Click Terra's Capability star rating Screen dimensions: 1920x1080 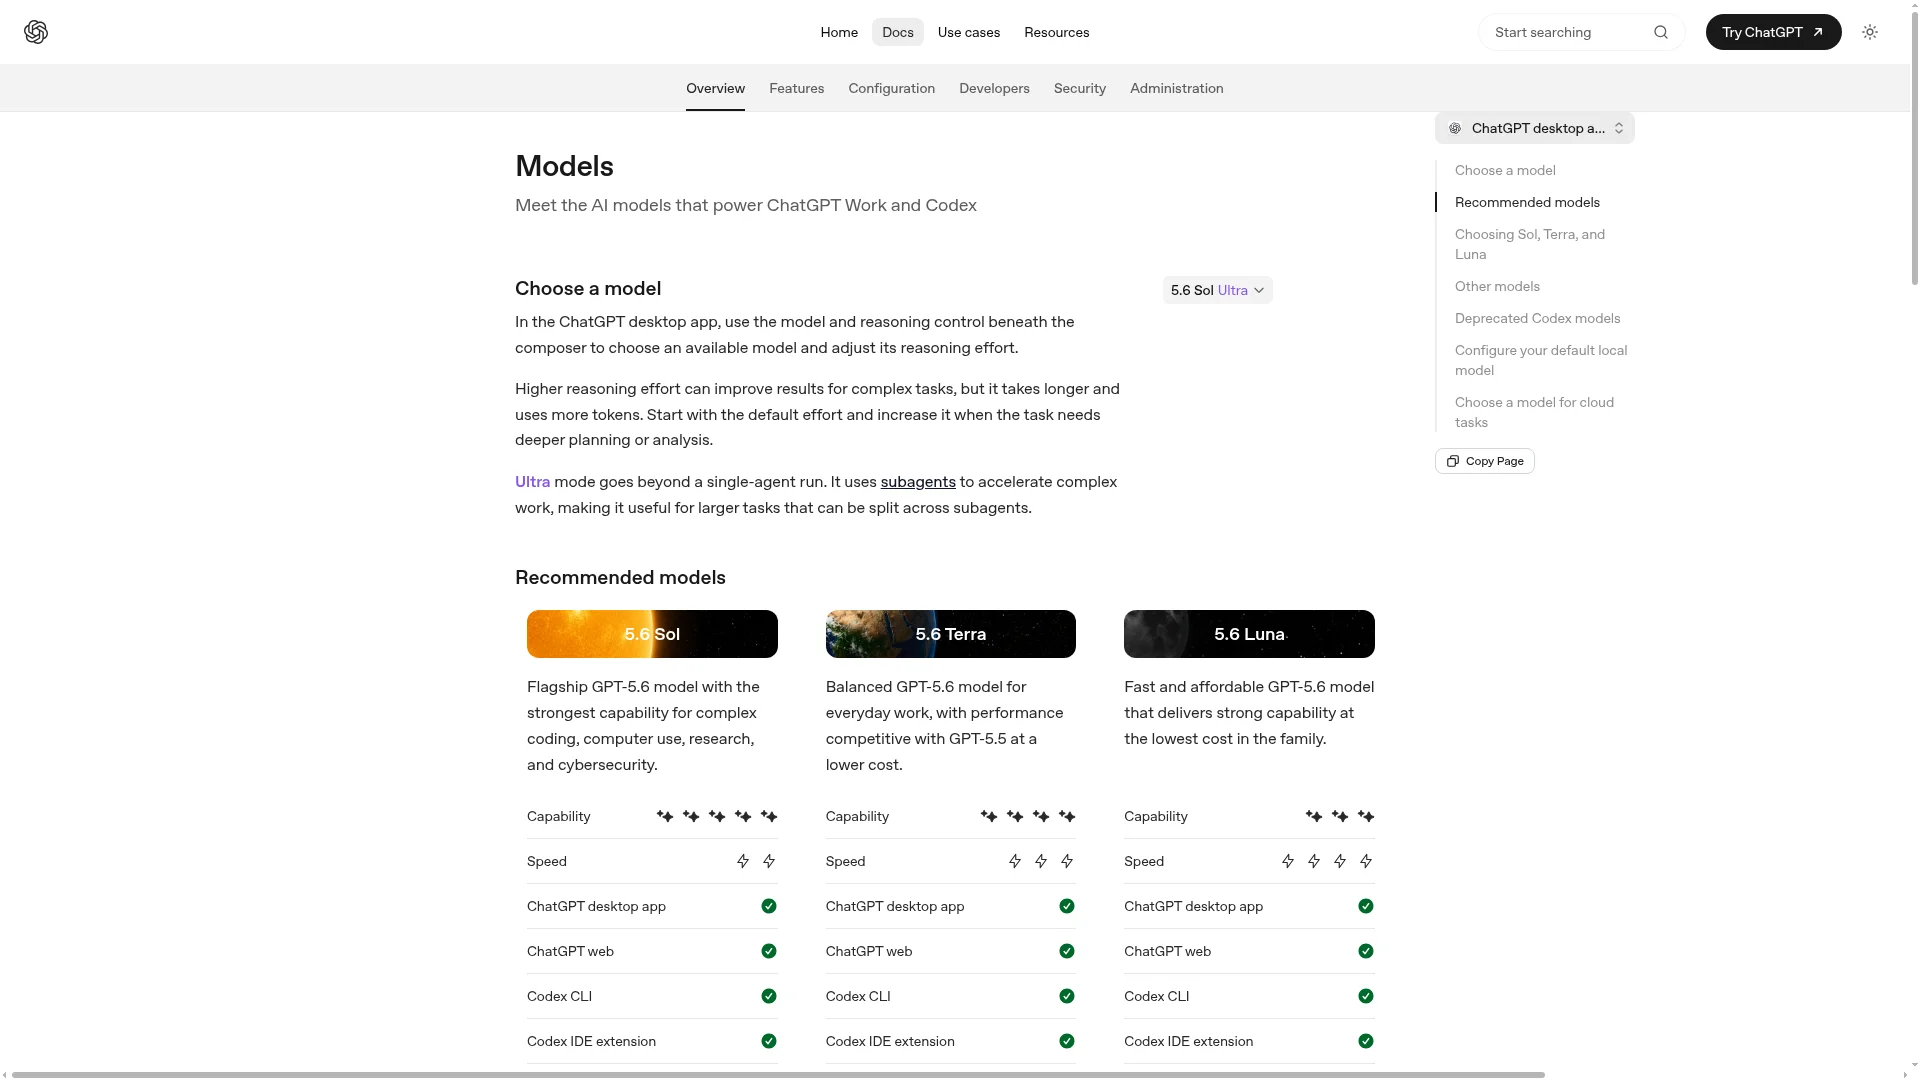click(1028, 816)
